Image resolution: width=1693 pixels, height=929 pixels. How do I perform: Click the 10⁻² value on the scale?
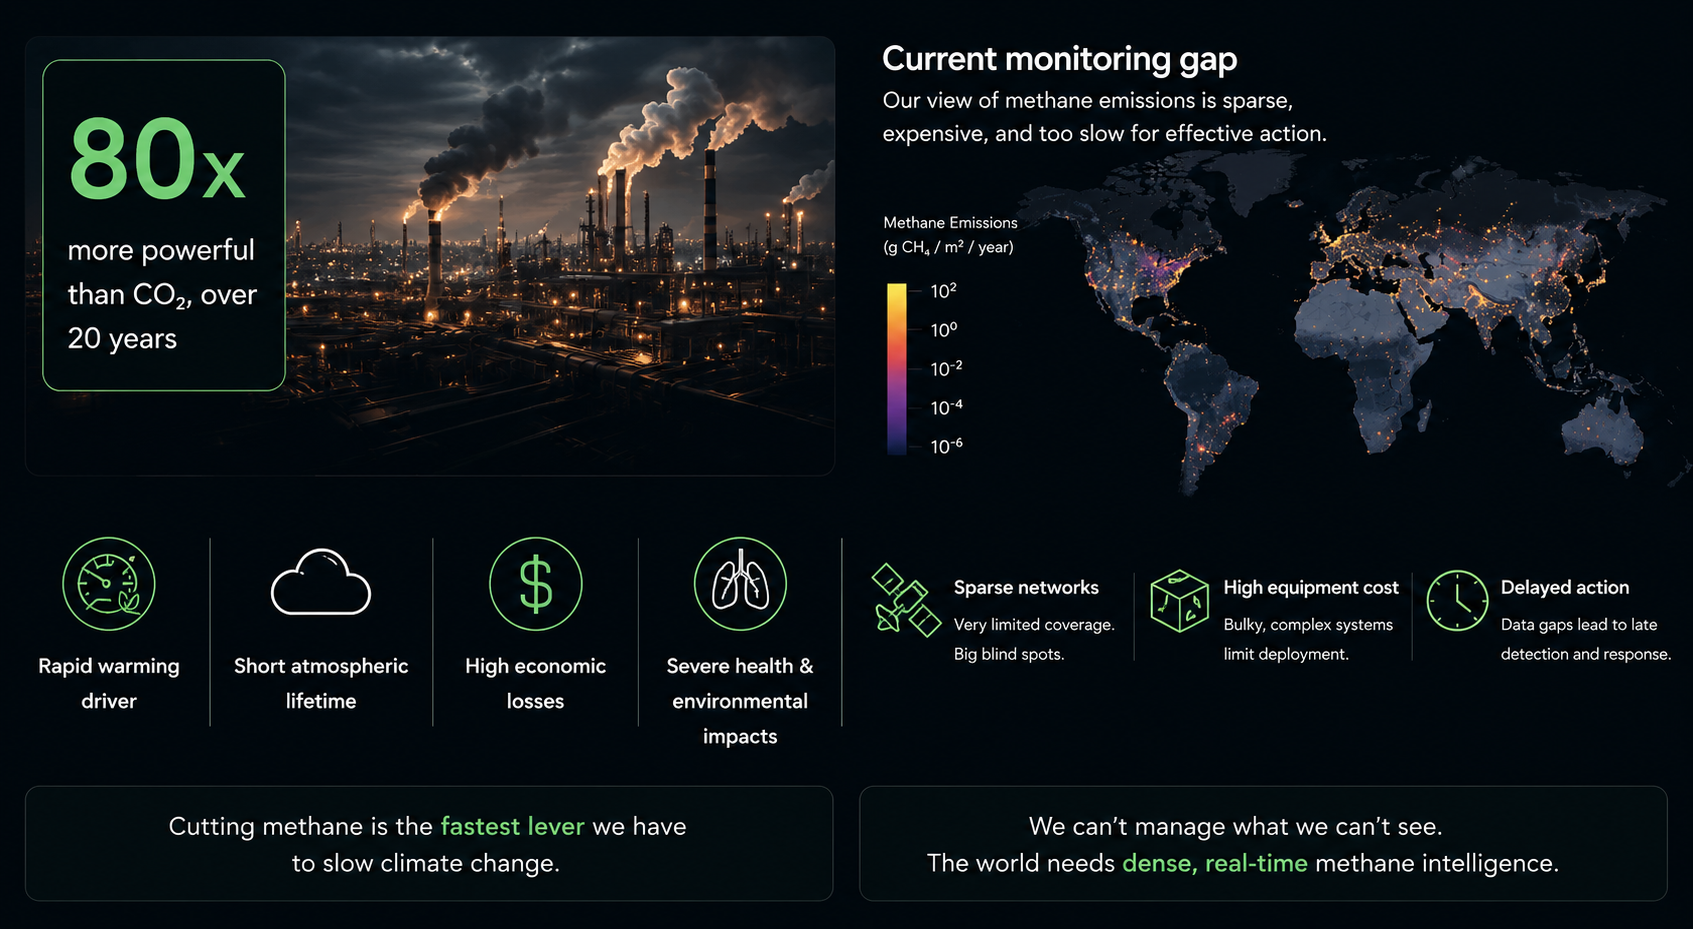click(x=946, y=369)
